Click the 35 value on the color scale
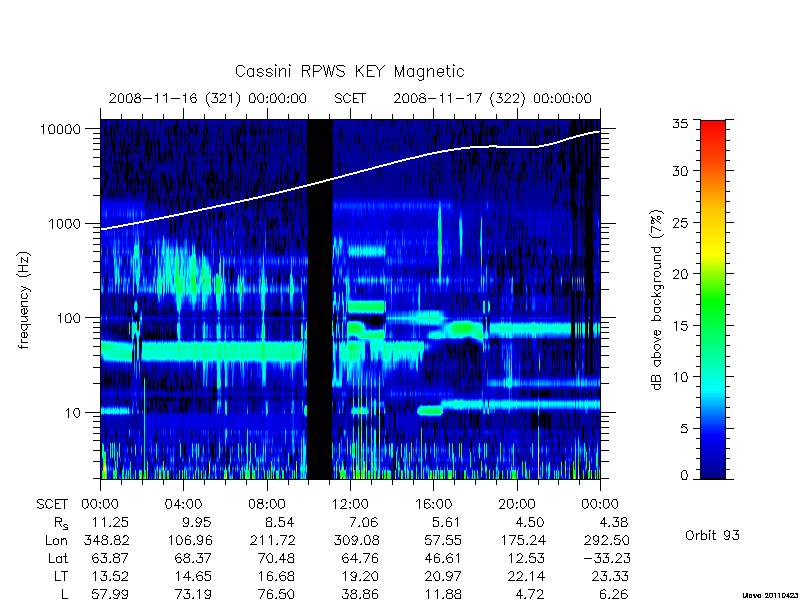800x600 pixels. click(x=680, y=124)
